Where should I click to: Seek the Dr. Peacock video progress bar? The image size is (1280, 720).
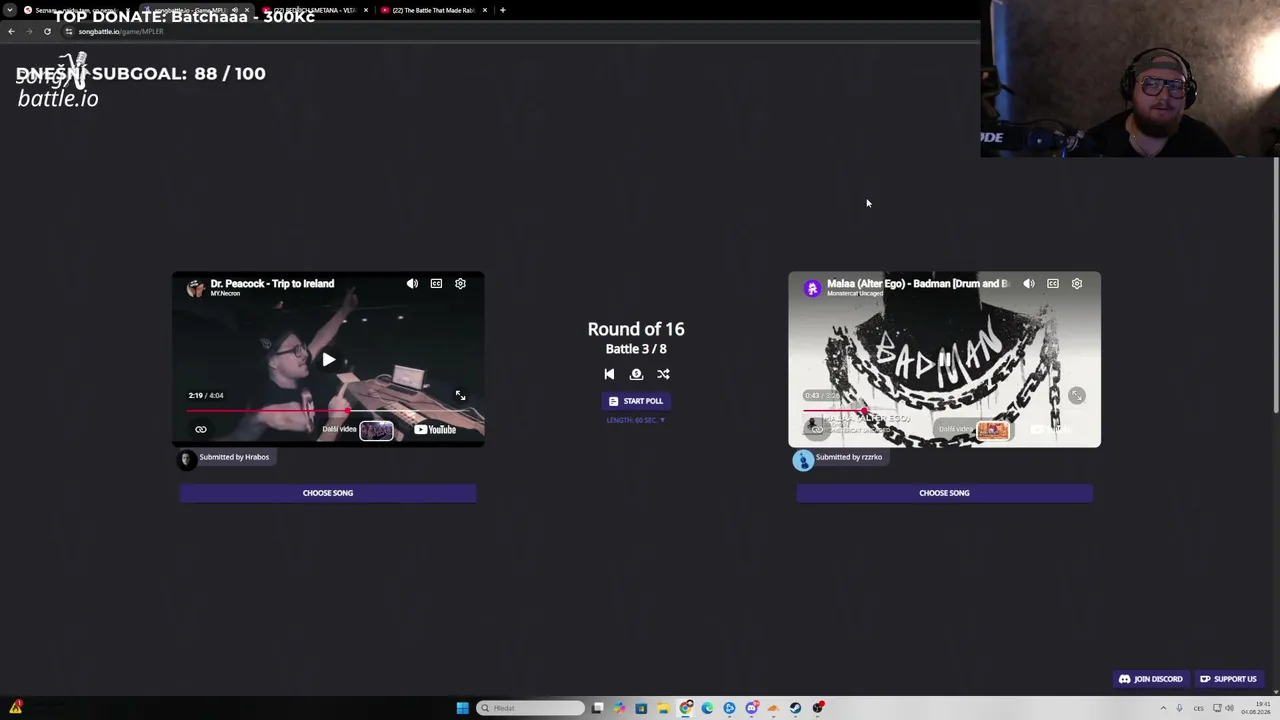point(328,411)
